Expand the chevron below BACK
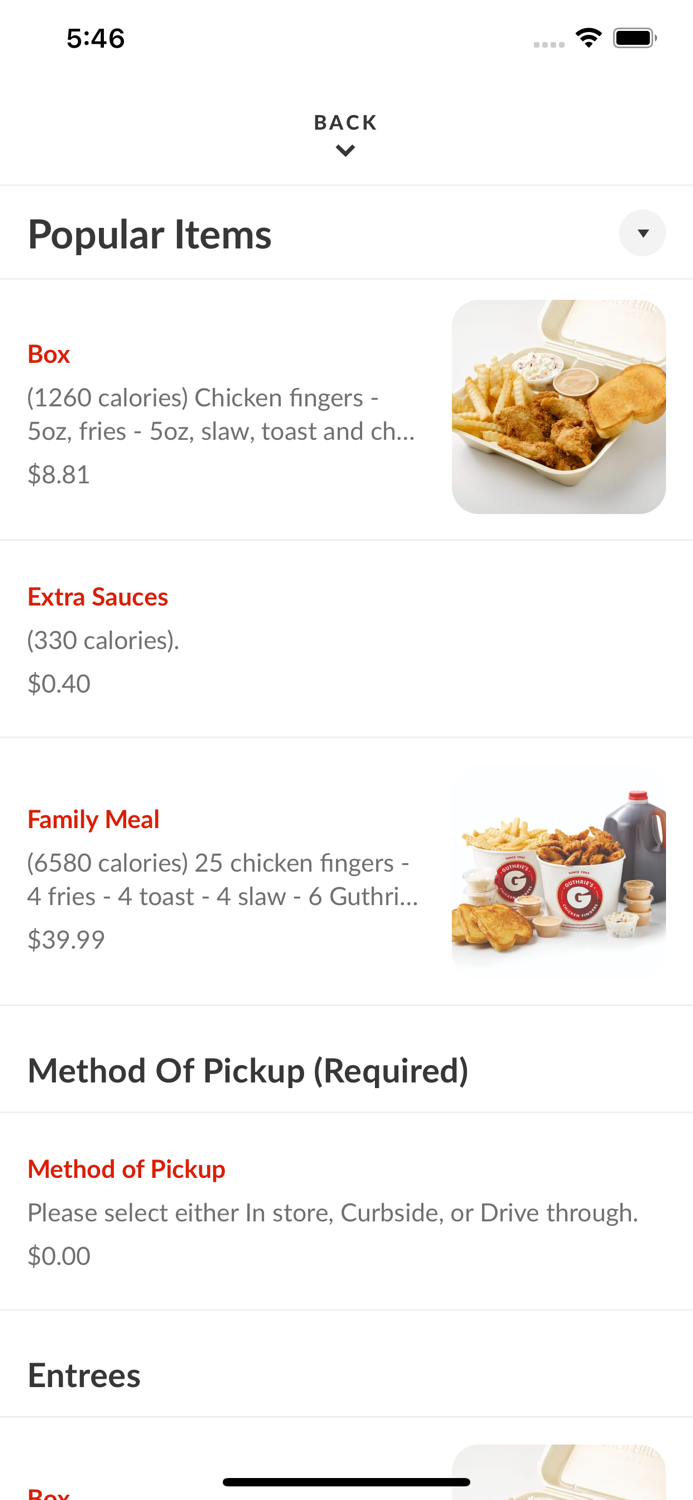693x1500 pixels. (345, 150)
